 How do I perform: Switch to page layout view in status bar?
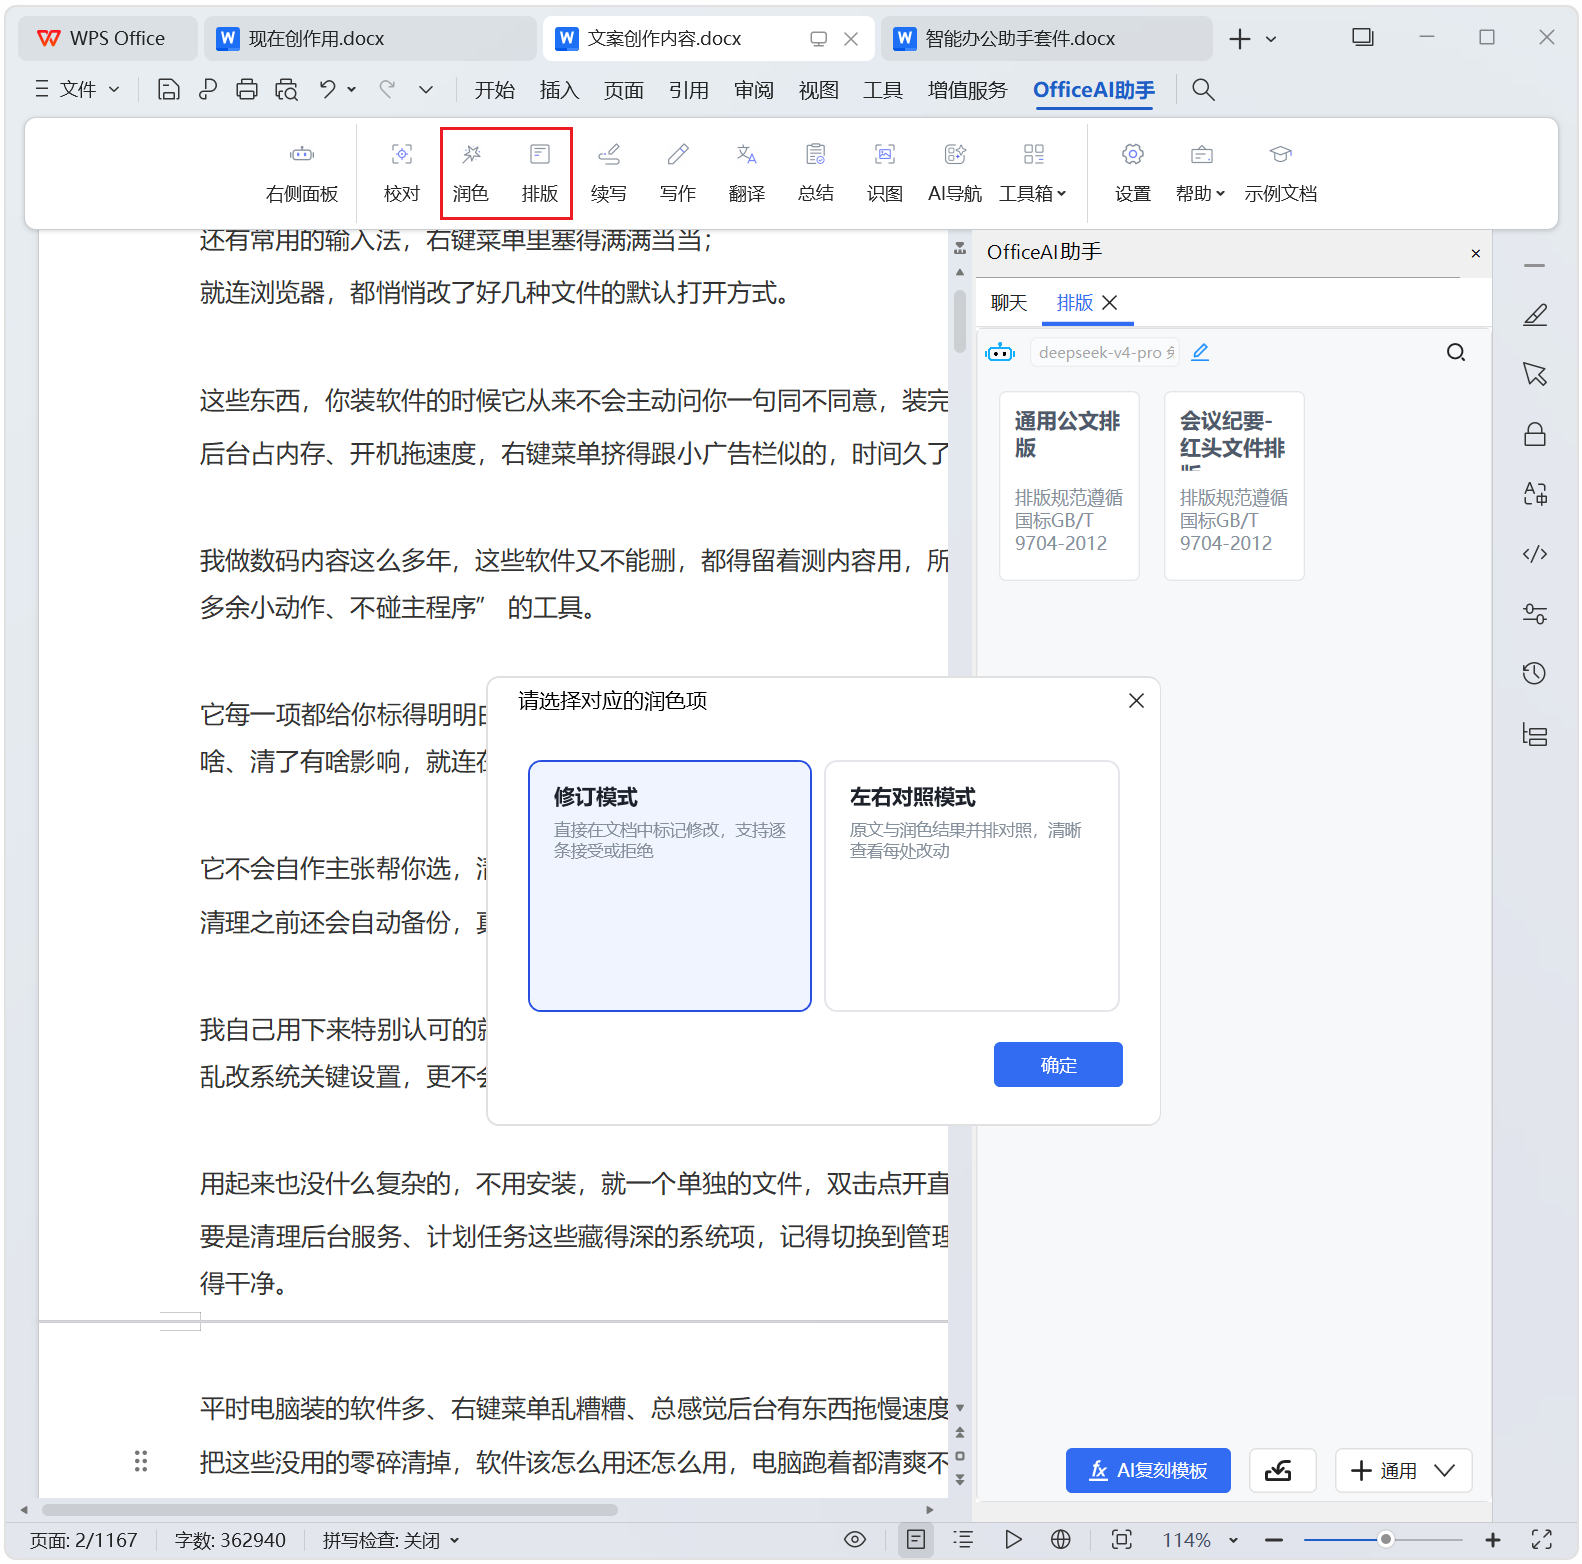916,1540
